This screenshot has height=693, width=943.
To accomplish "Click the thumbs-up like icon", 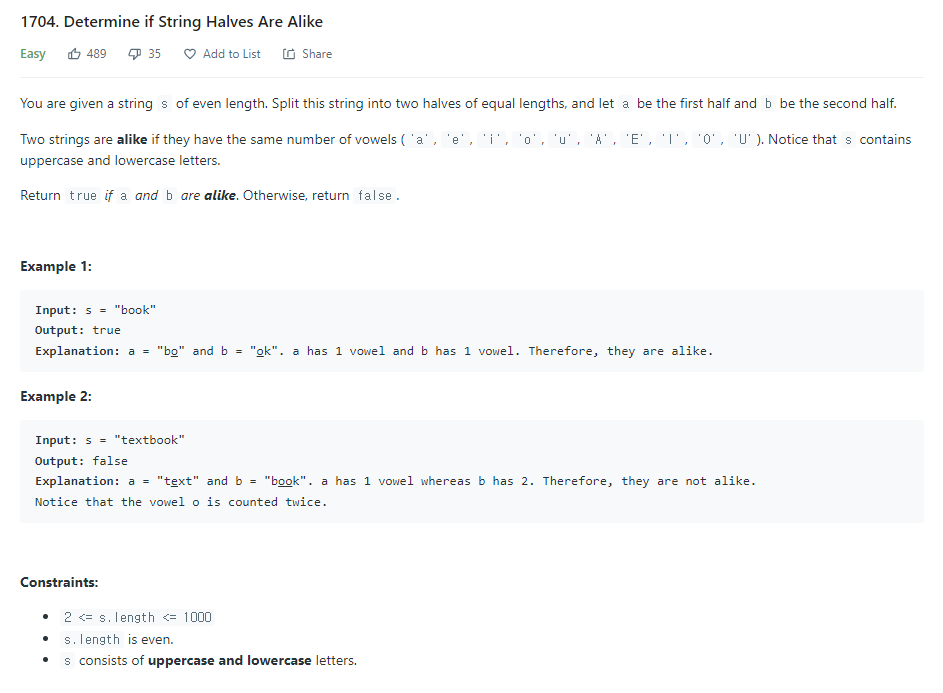I will coord(74,54).
